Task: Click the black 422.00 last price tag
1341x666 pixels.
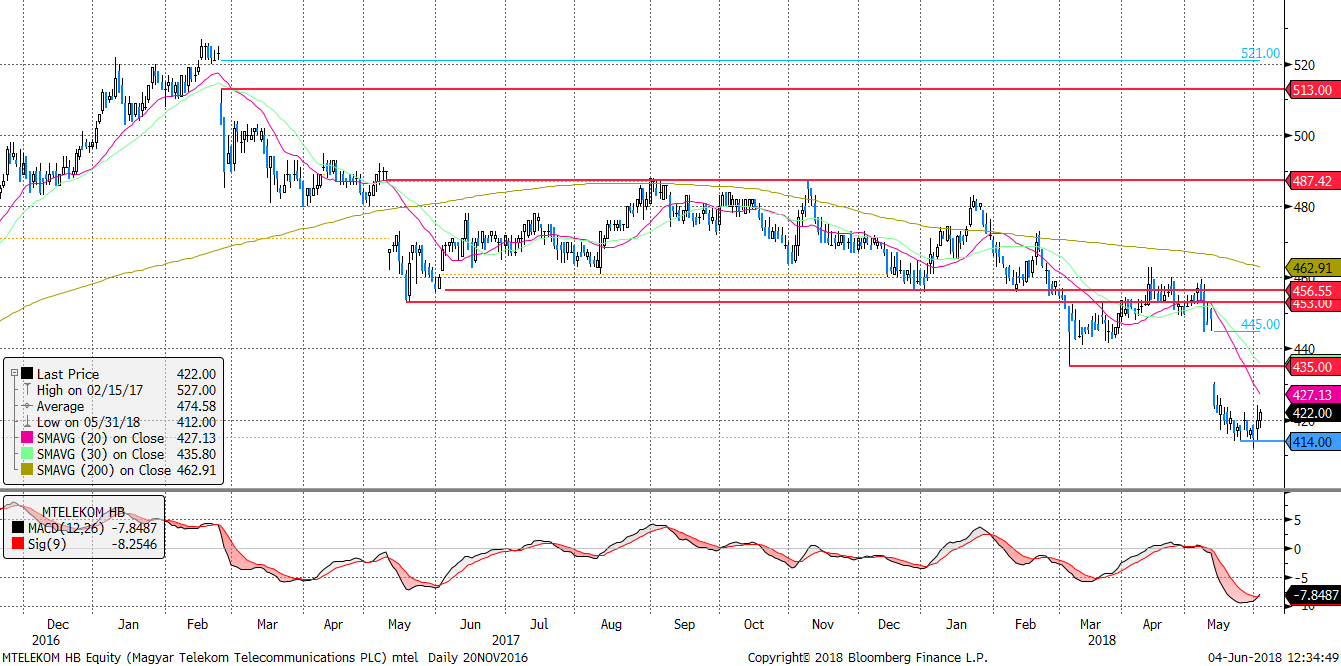Action: click(1312, 412)
